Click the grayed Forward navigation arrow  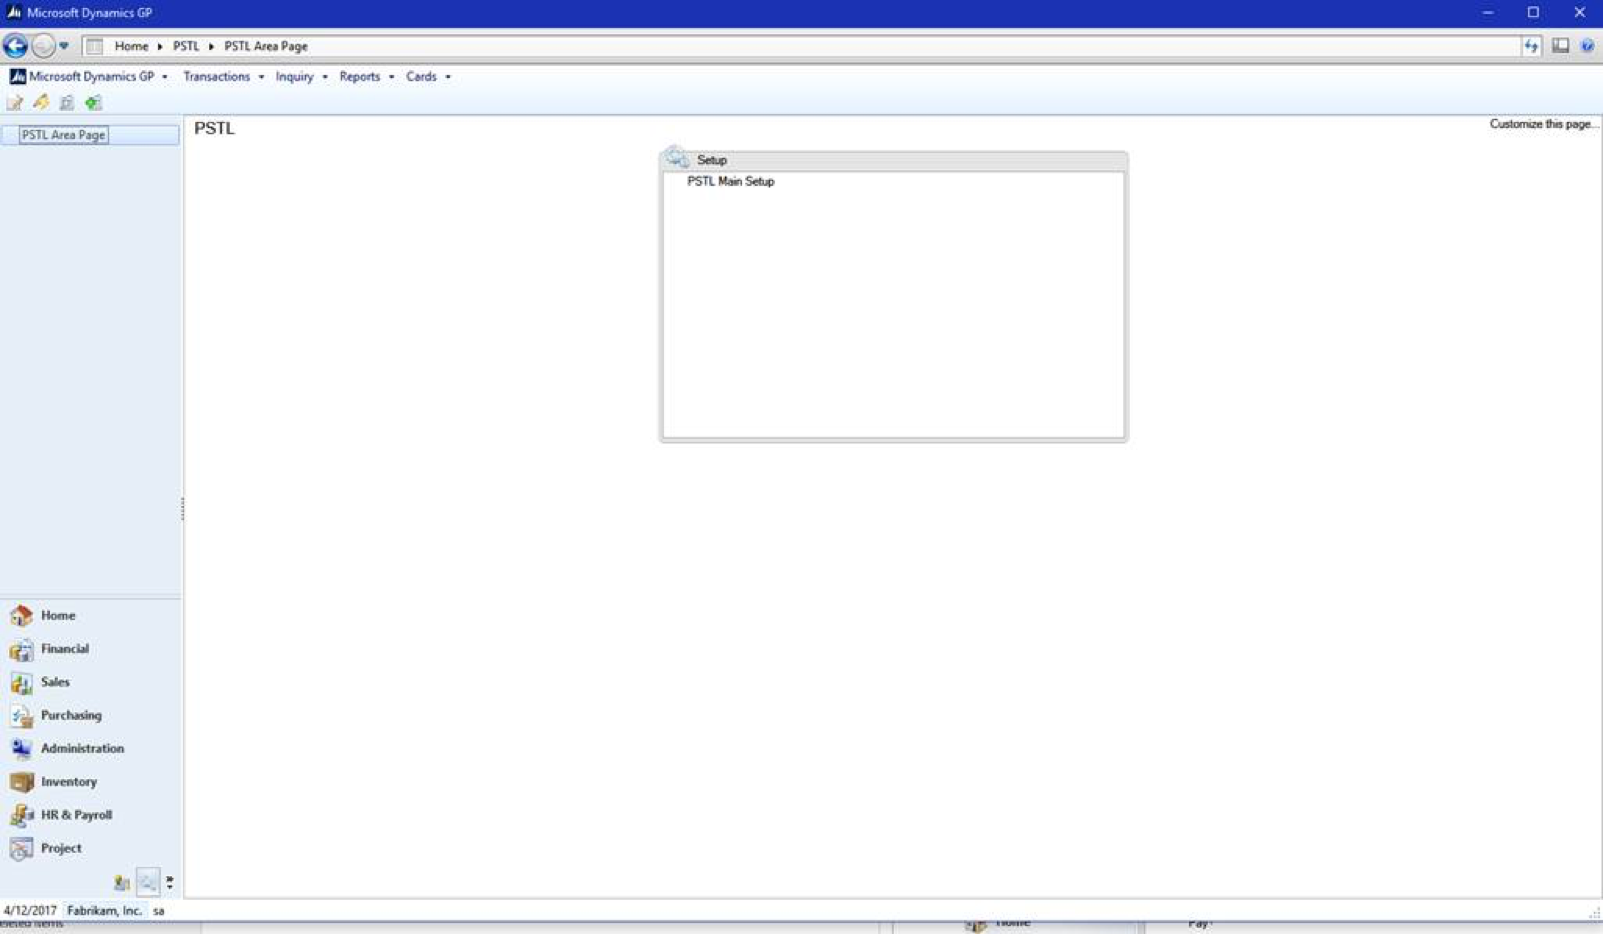click(x=43, y=46)
